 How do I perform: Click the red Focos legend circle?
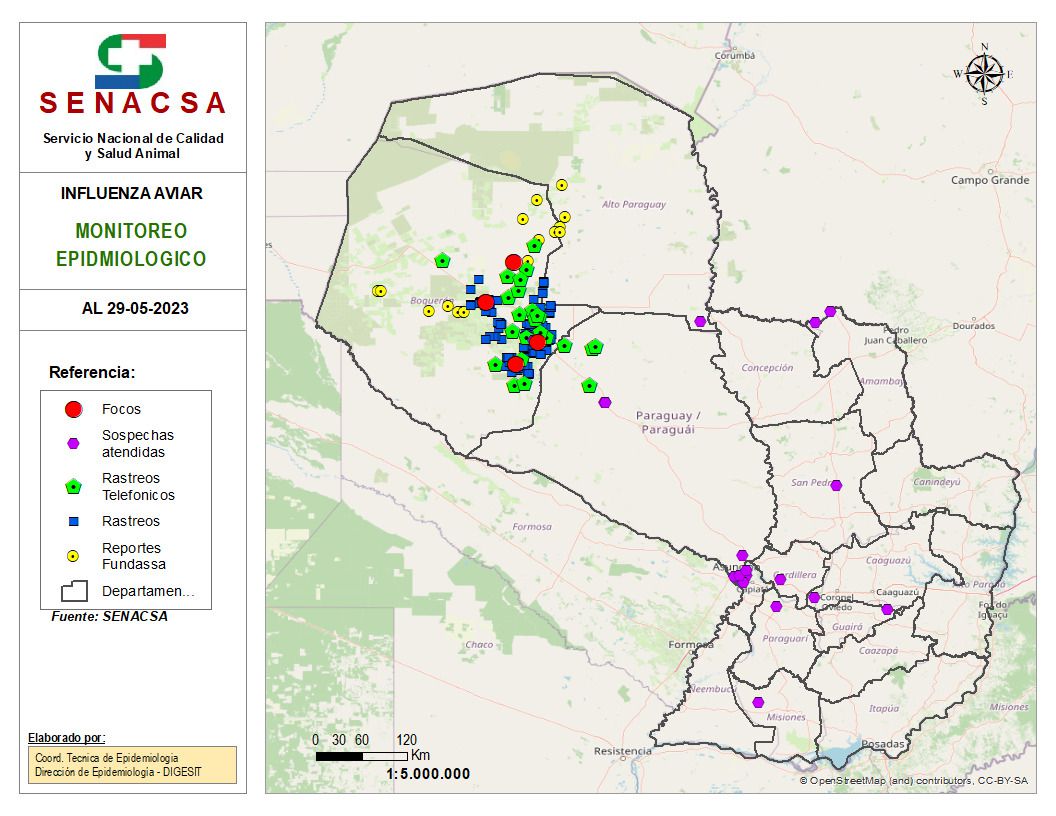click(73, 409)
